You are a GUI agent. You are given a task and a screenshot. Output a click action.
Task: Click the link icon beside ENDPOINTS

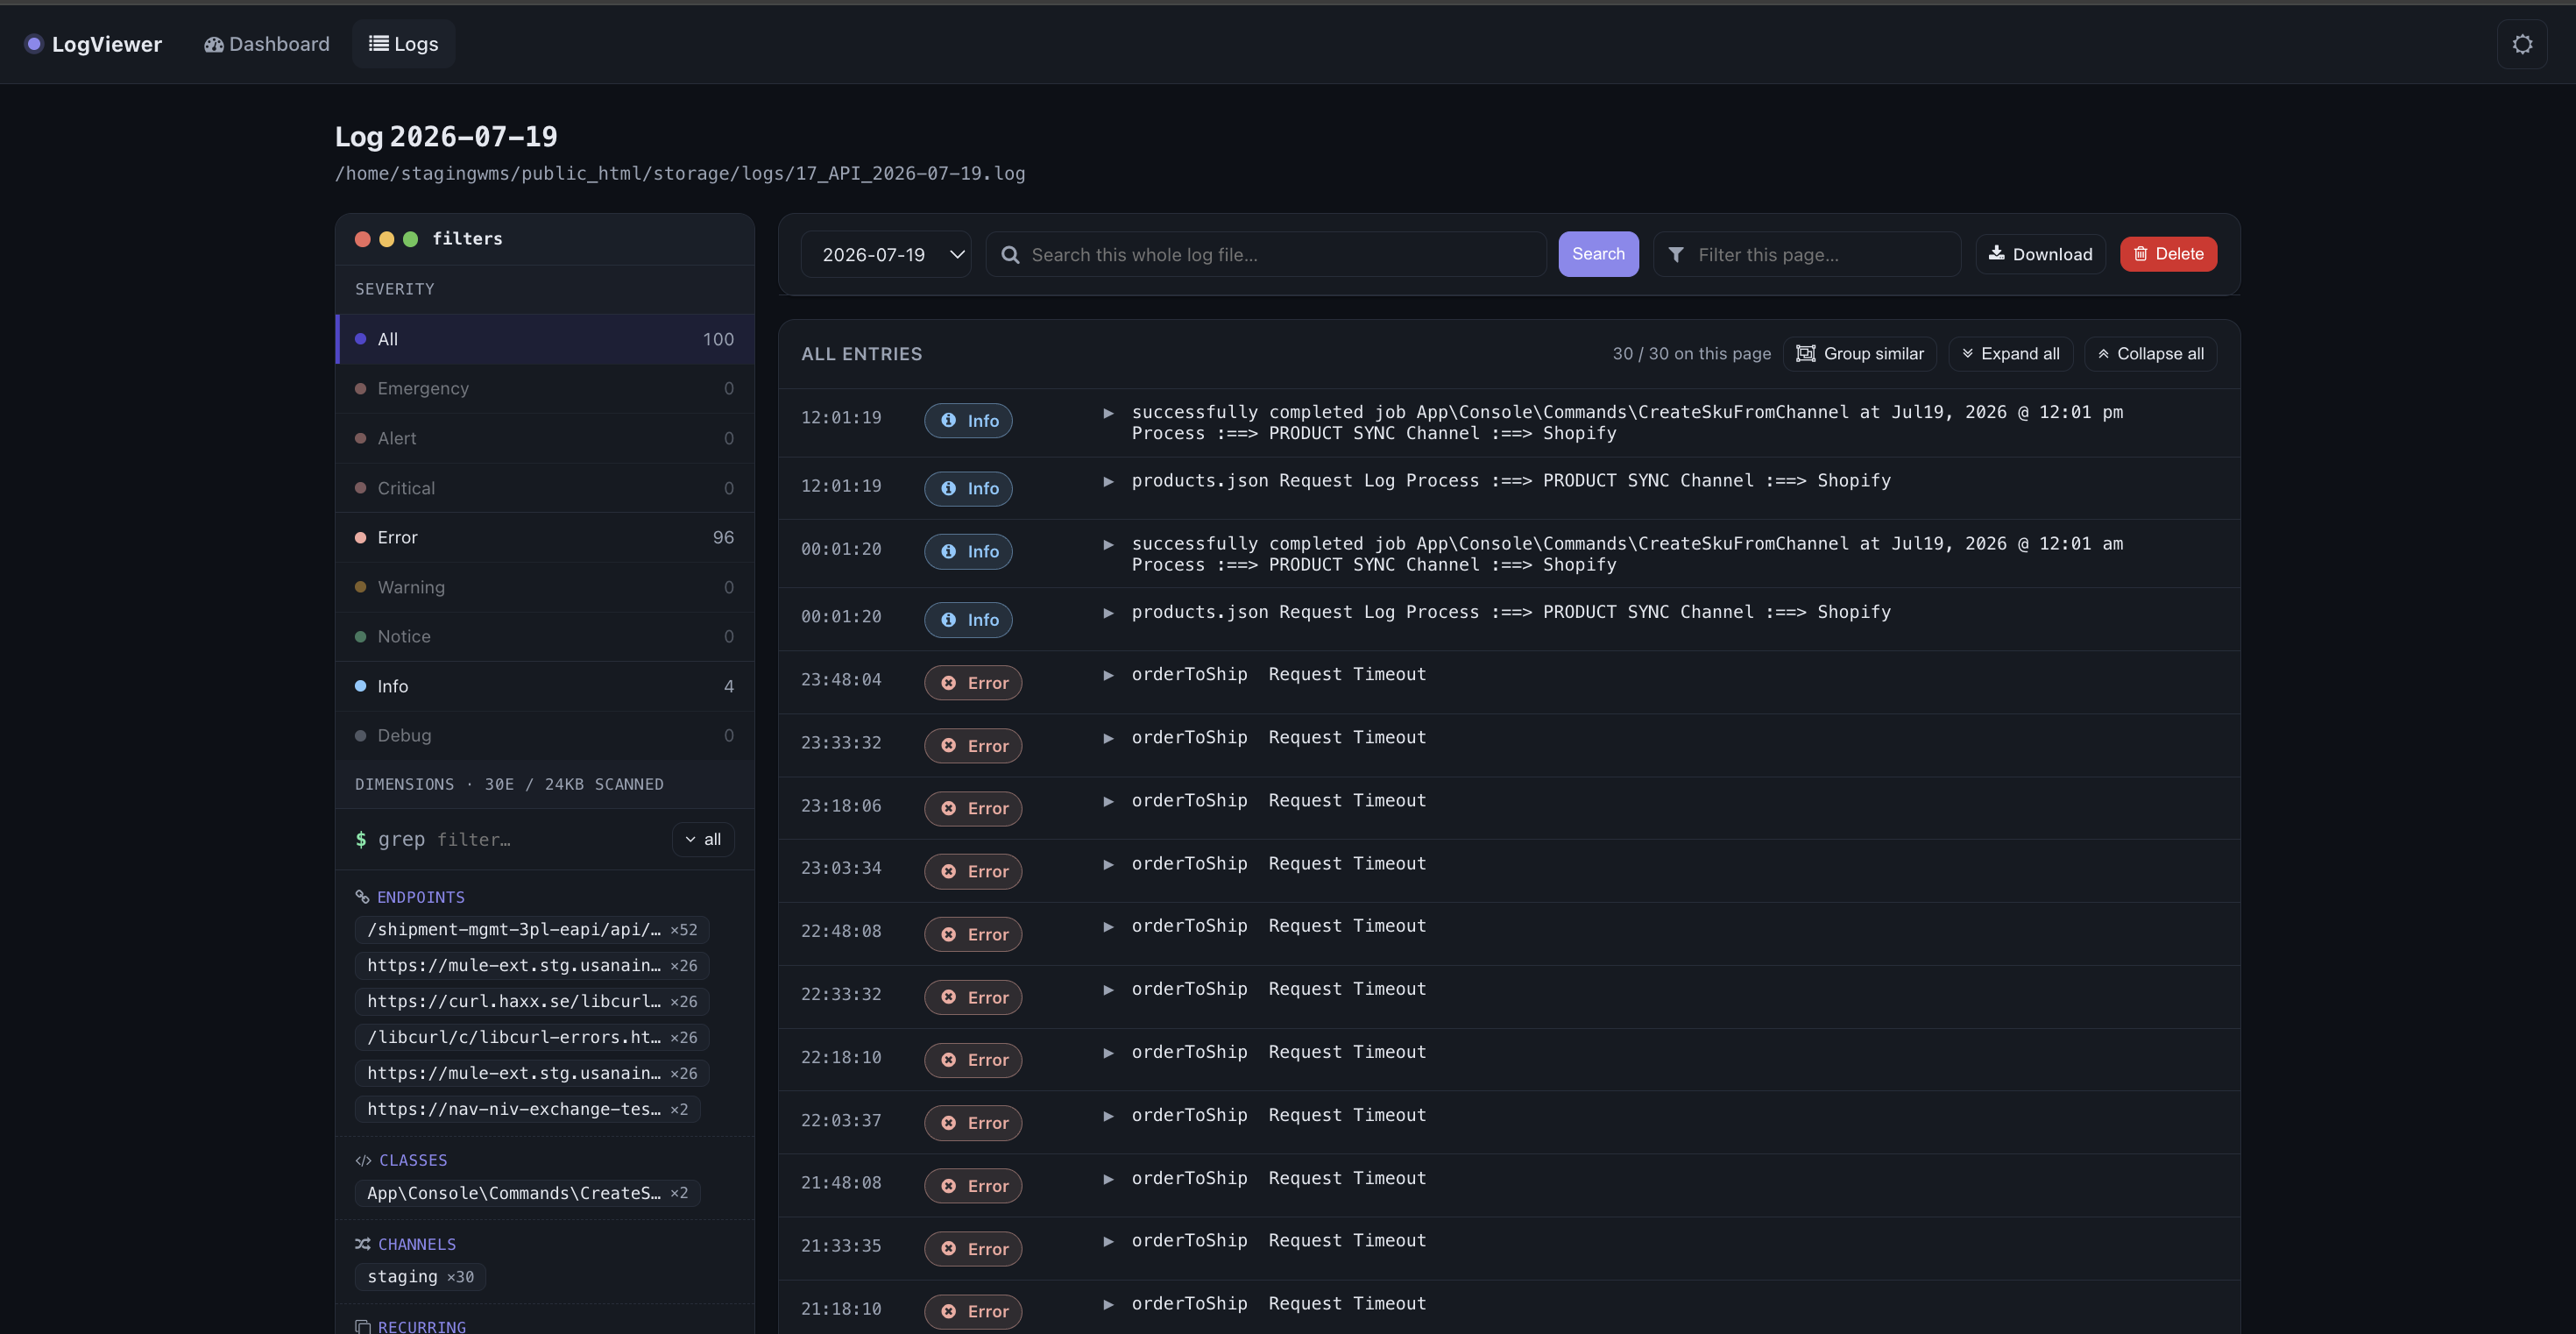[x=362, y=897]
